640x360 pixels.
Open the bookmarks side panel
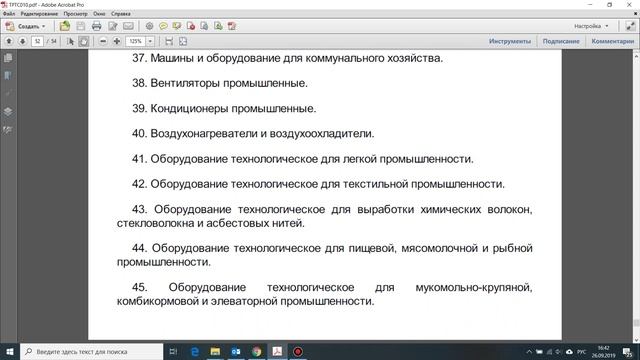pyautogui.click(x=8, y=76)
